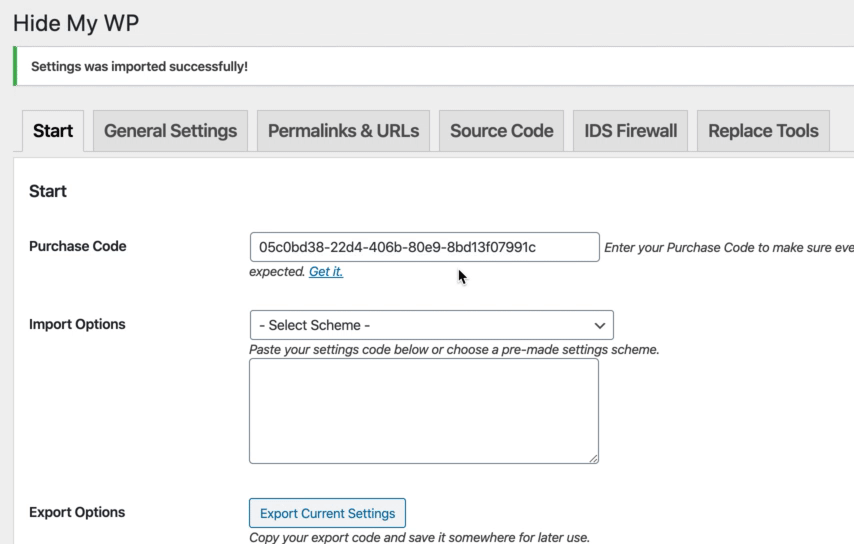
Task: Click the text area resize handle
Action: click(593, 458)
